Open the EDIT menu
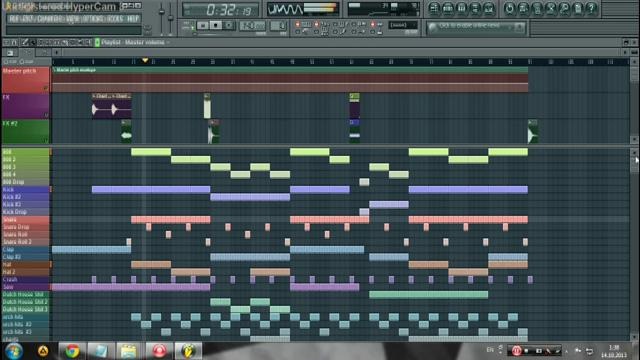The height and width of the screenshot is (360, 640). click(x=27, y=19)
